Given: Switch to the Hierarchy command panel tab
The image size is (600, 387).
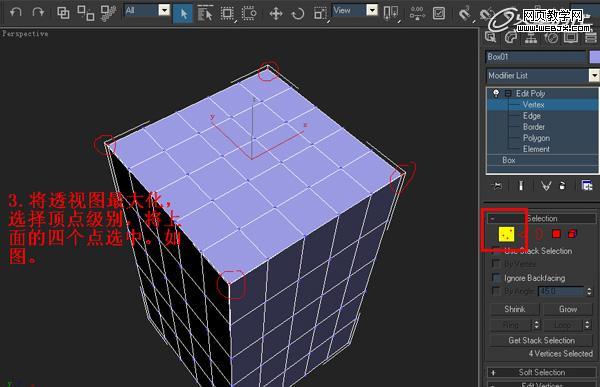Looking at the screenshot, I should pyautogui.click(x=530, y=38).
